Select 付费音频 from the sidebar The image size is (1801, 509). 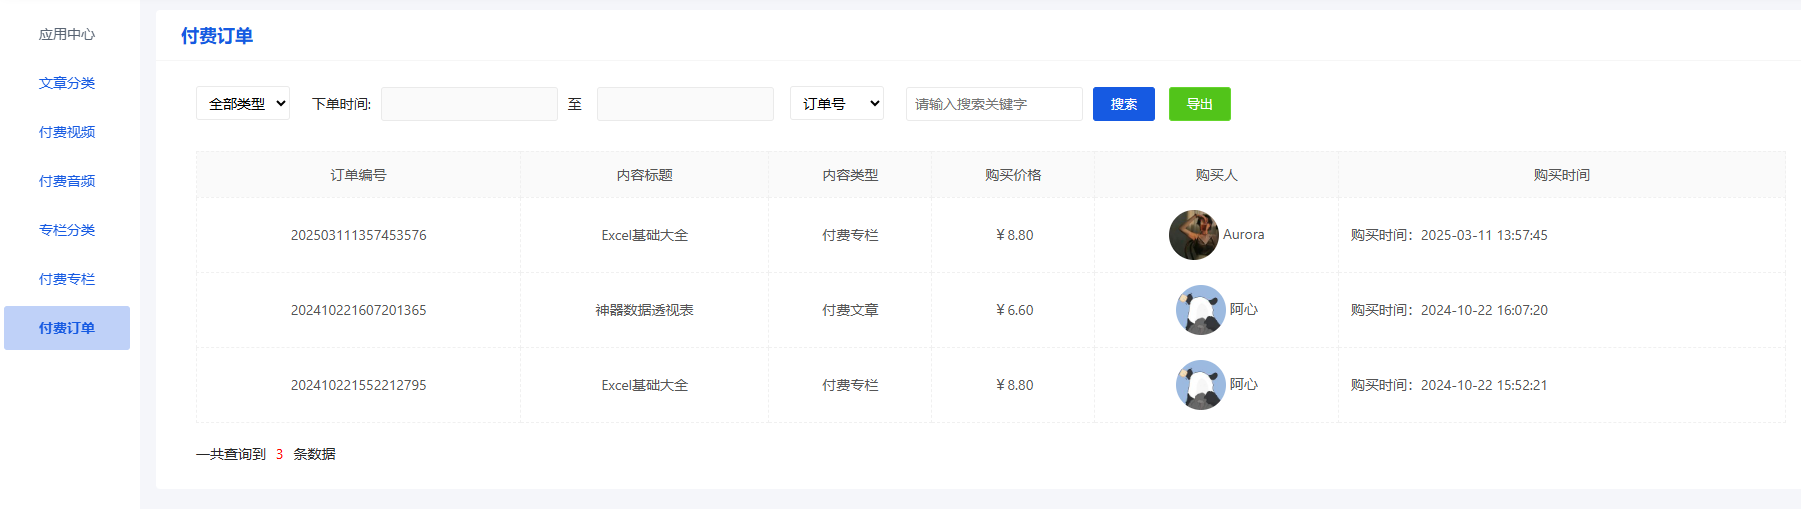(x=67, y=181)
